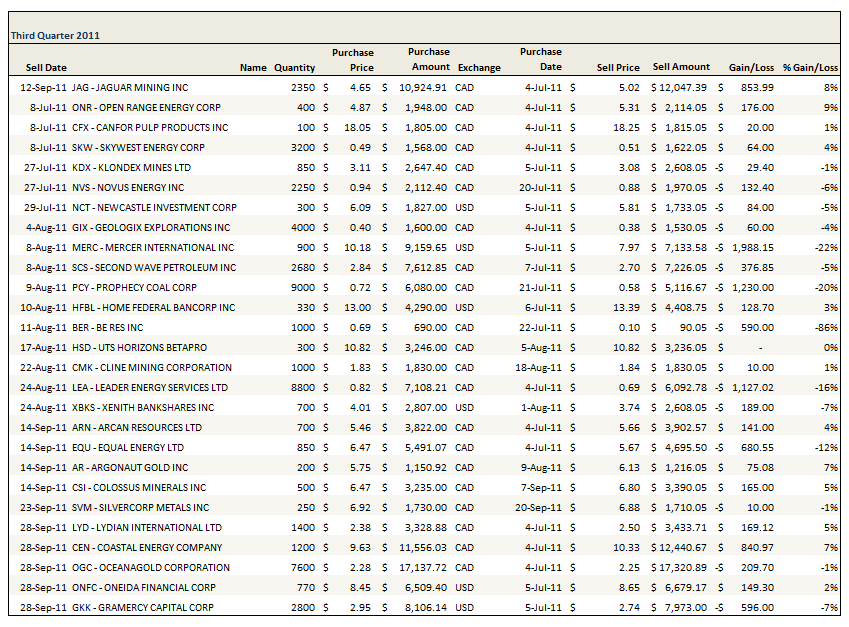Click the Third Quarter 2011 title cell
849x627 pixels.
click(x=55, y=36)
